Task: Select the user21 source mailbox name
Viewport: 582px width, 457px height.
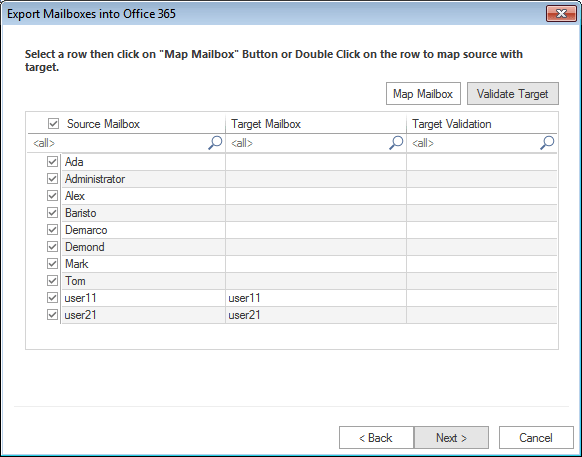Action: click(81, 315)
